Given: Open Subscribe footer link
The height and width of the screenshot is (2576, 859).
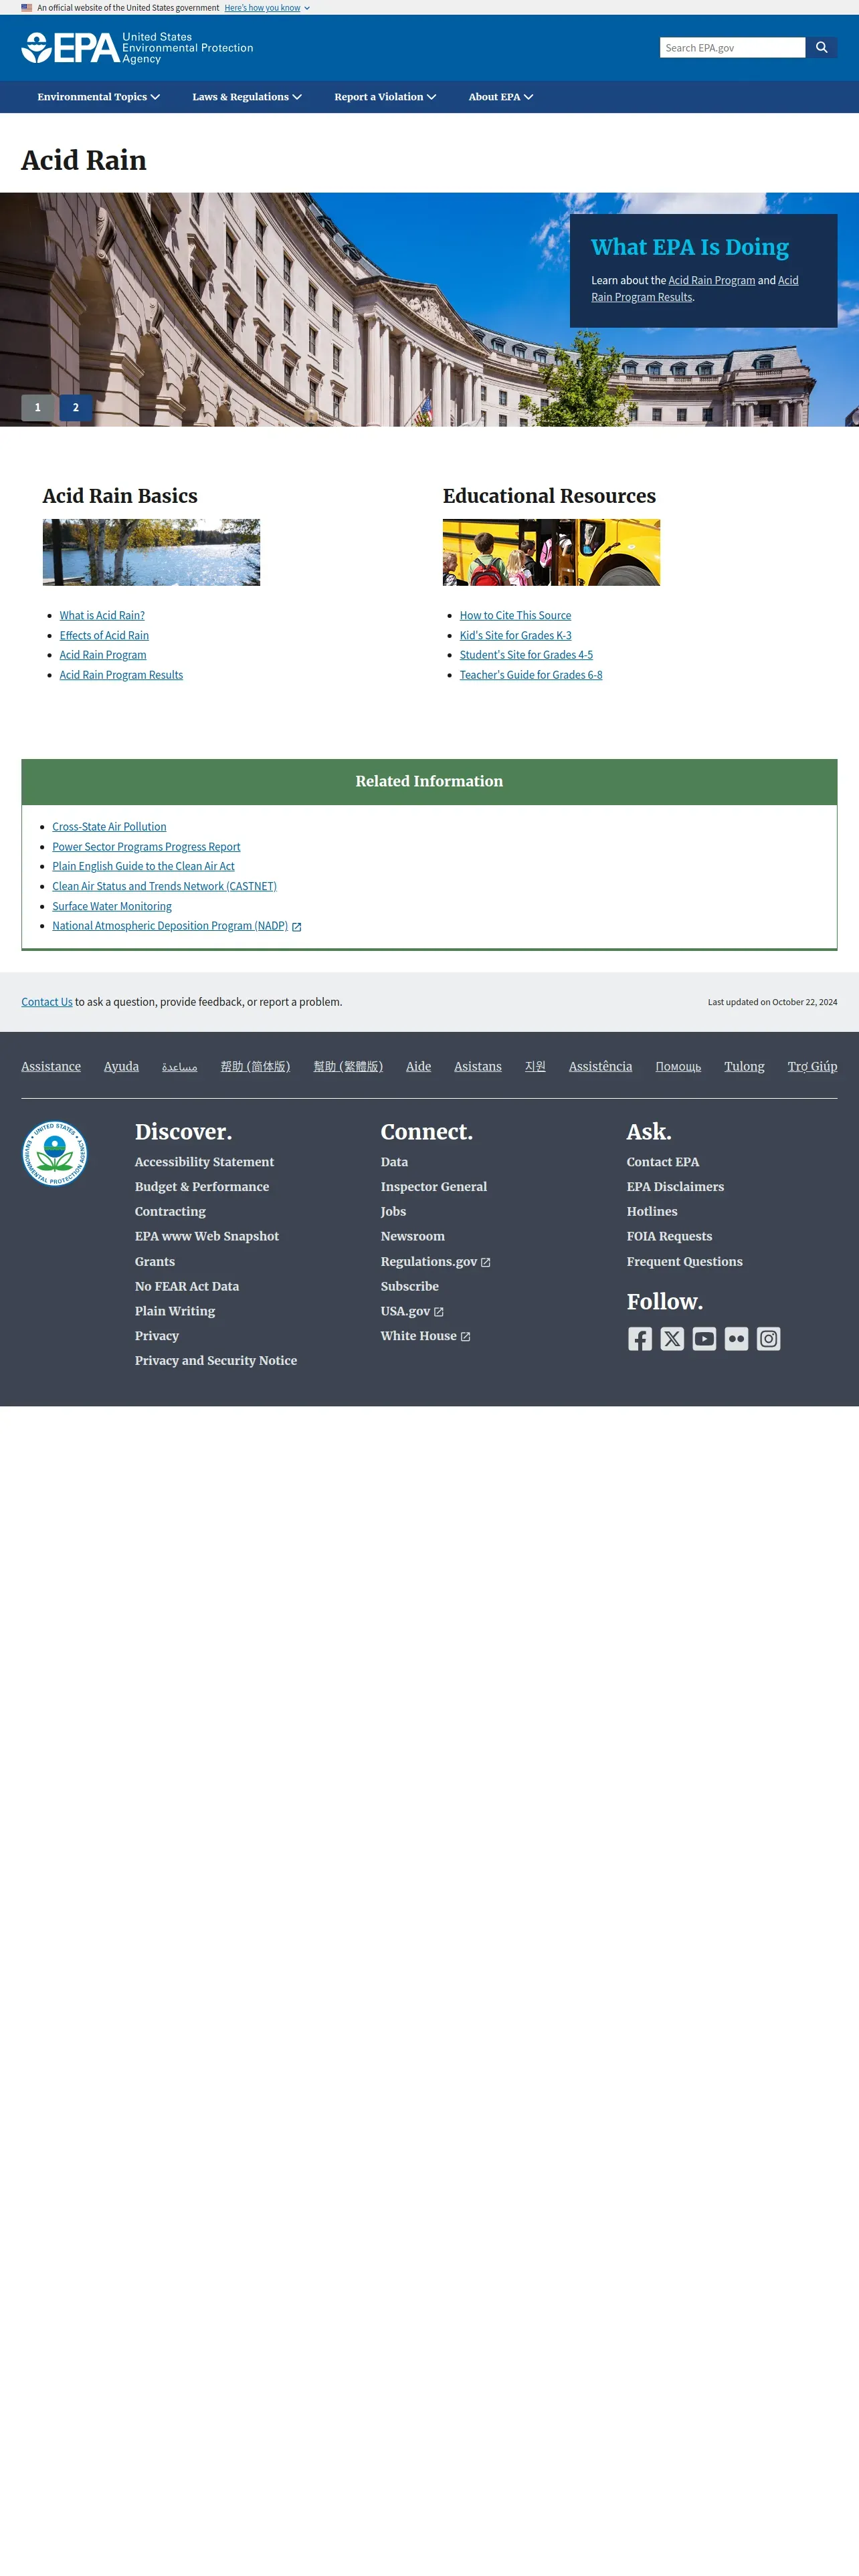Looking at the screenshot, I should [x=410, y=1287].
